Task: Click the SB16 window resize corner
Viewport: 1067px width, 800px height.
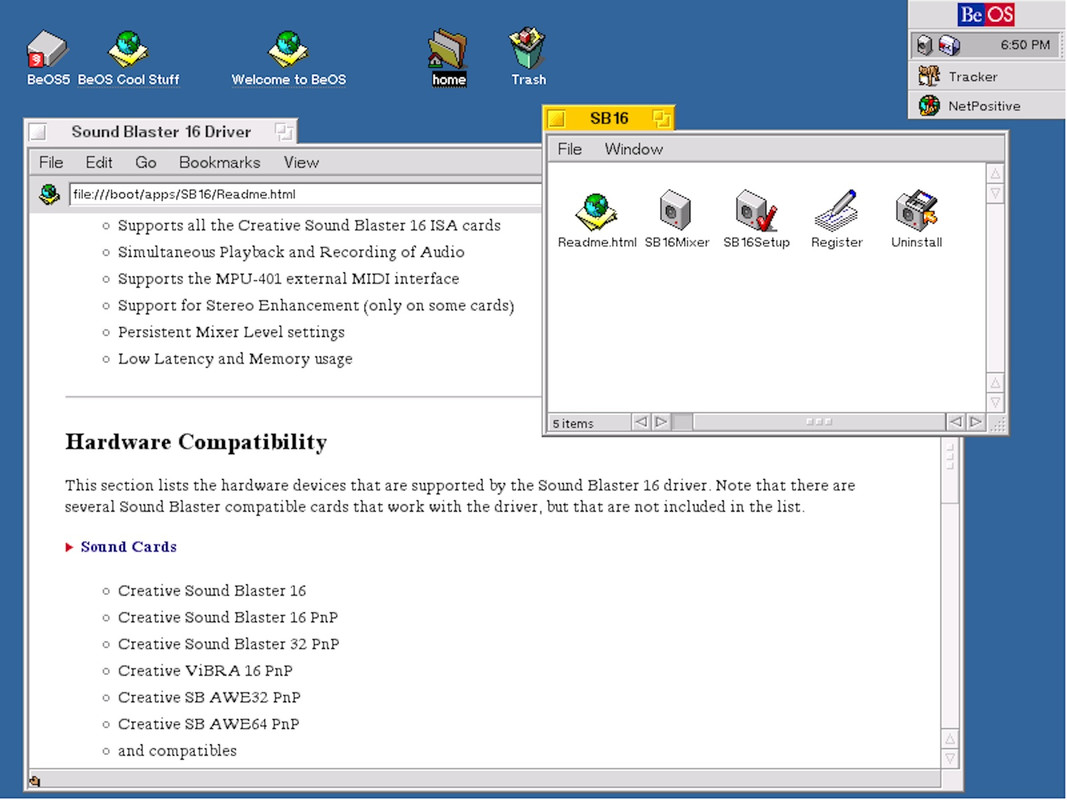Action: point(998,424)
